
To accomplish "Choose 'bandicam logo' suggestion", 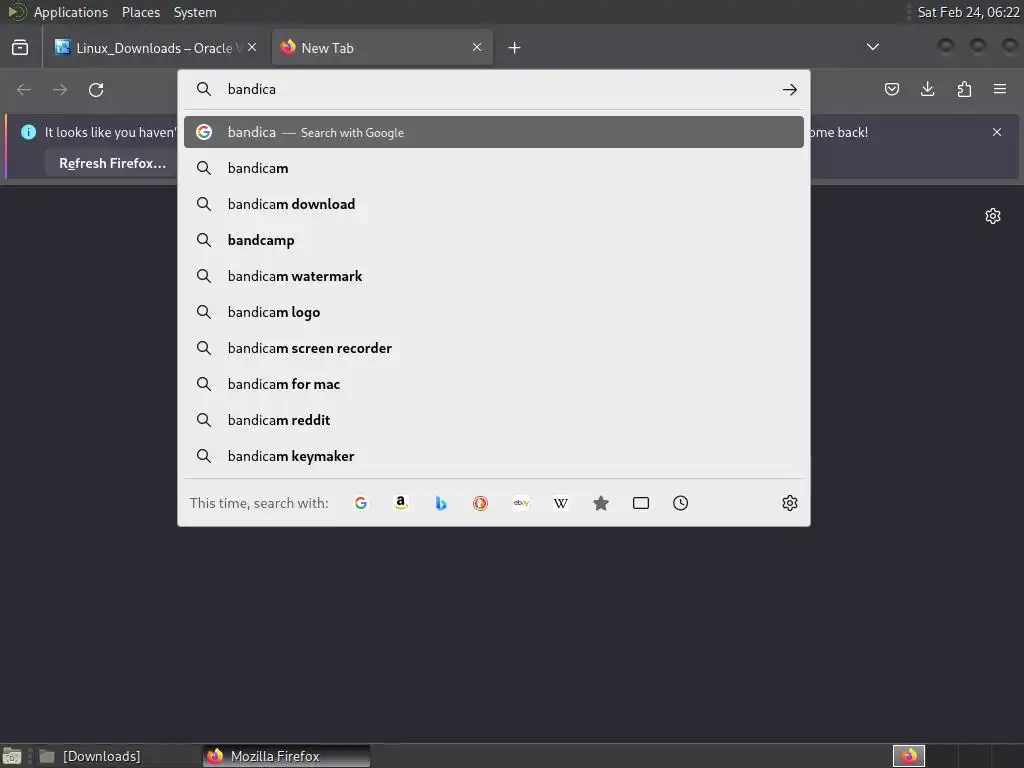I will coord(494,312).
